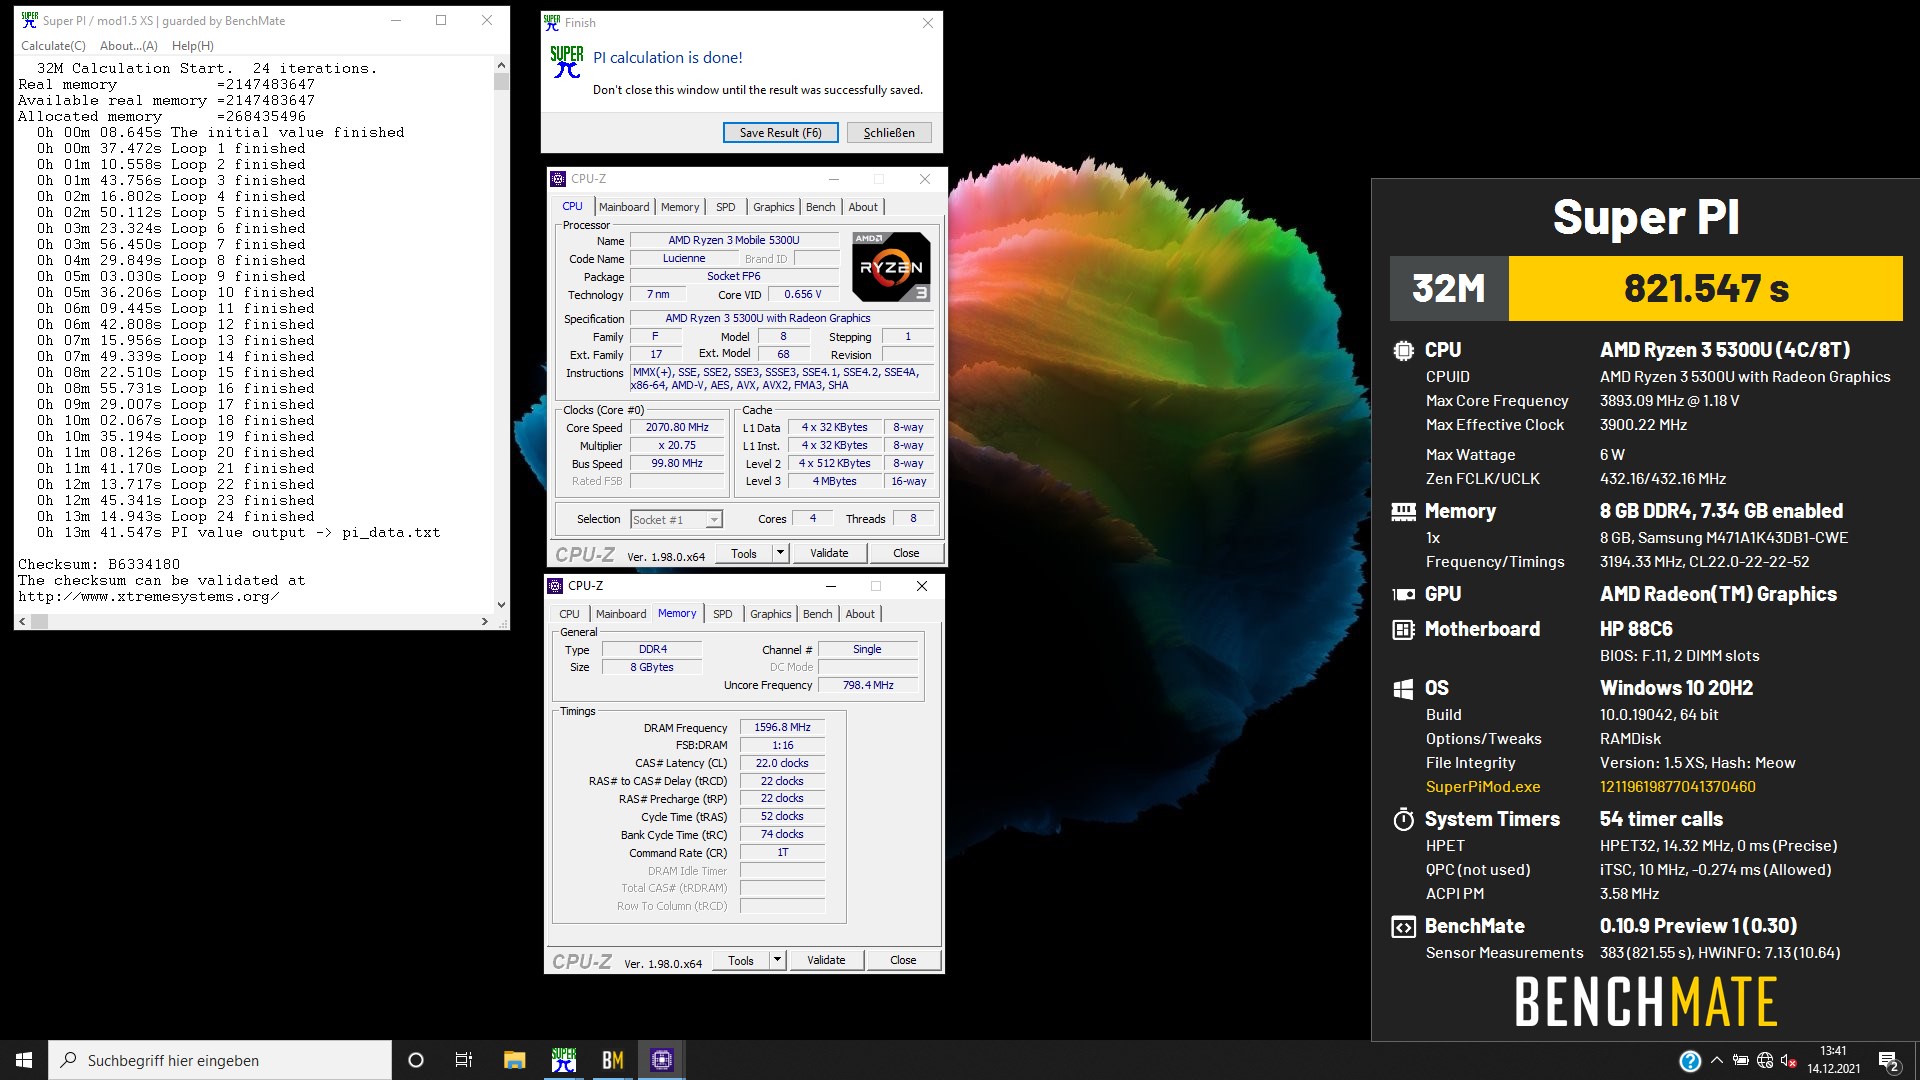The height and width of the screenshot is (1080, 1920).
Task: Expand Tools dropdown arrow in lower CPU-Z
Action: click(777, 961)
